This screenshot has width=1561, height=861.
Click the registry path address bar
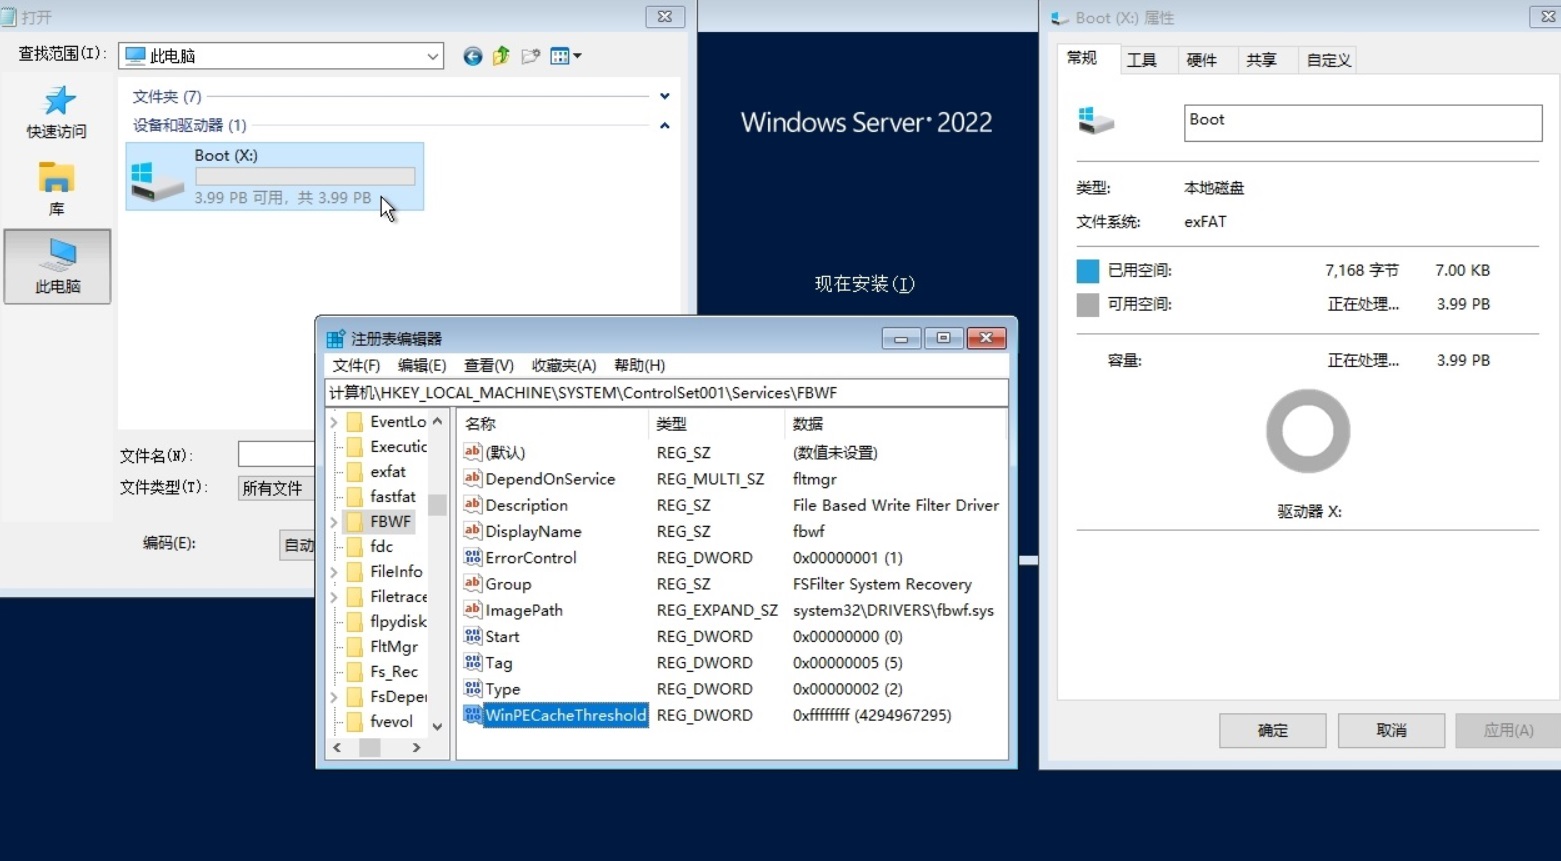667,393
